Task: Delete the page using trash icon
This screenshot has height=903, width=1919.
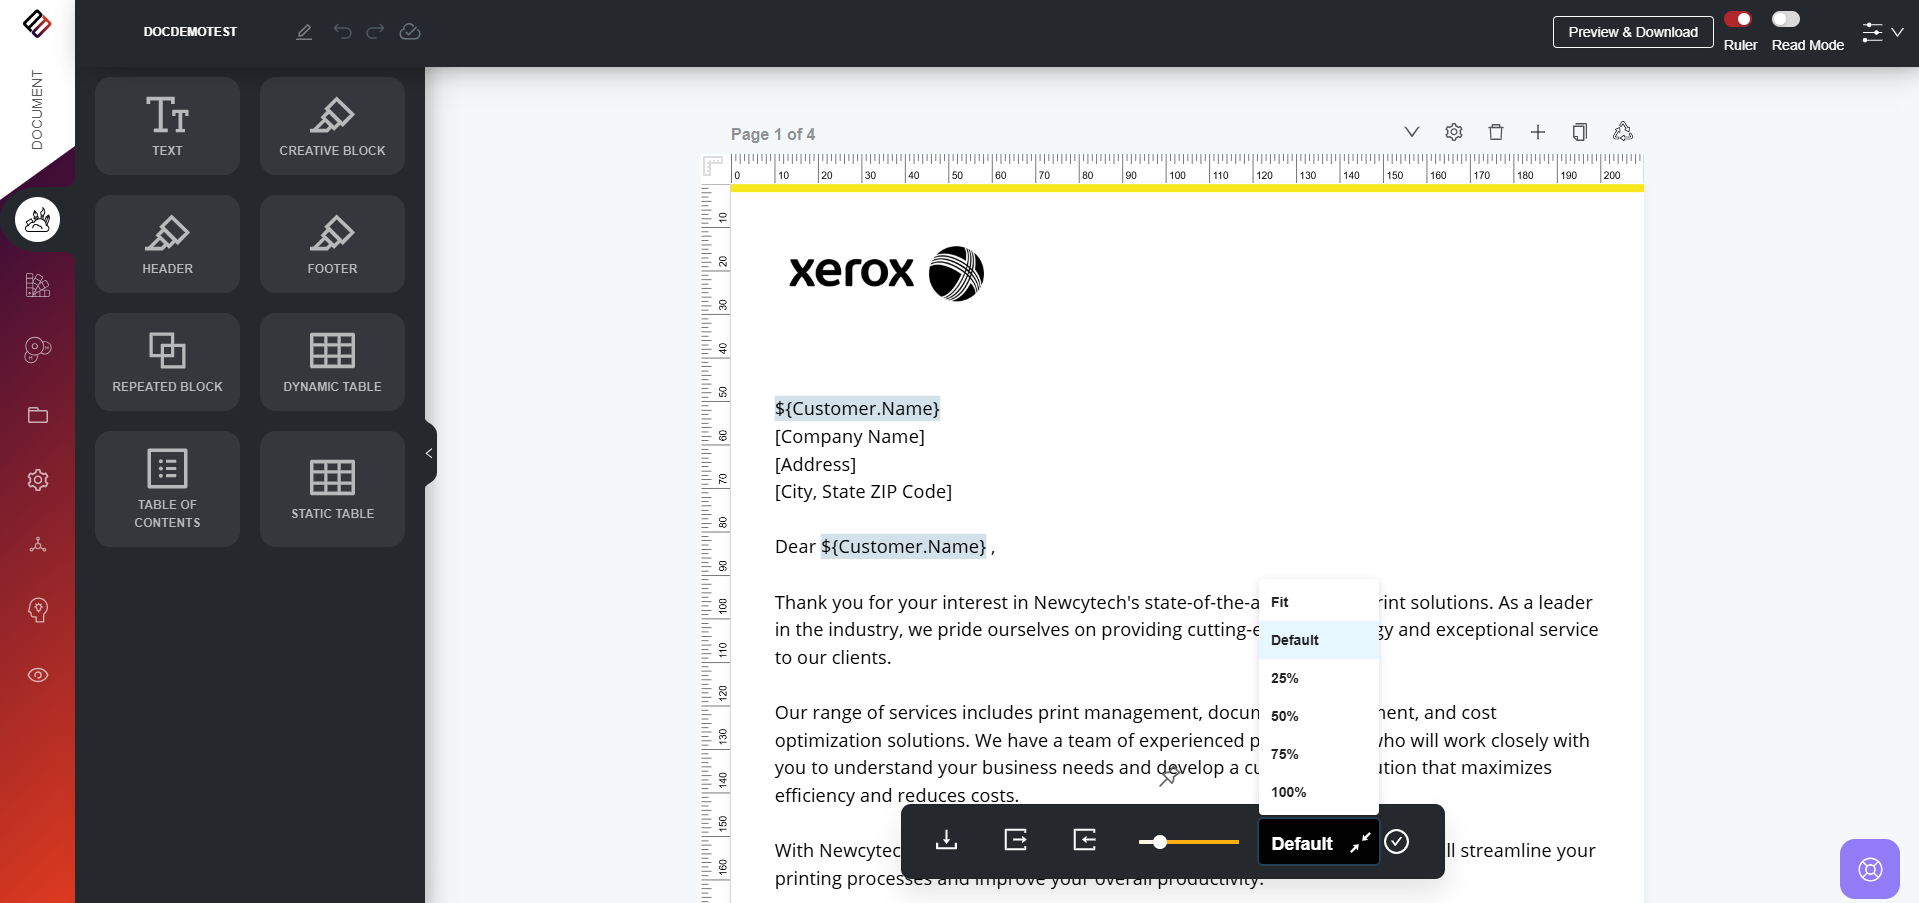Action: (1496, 132)
